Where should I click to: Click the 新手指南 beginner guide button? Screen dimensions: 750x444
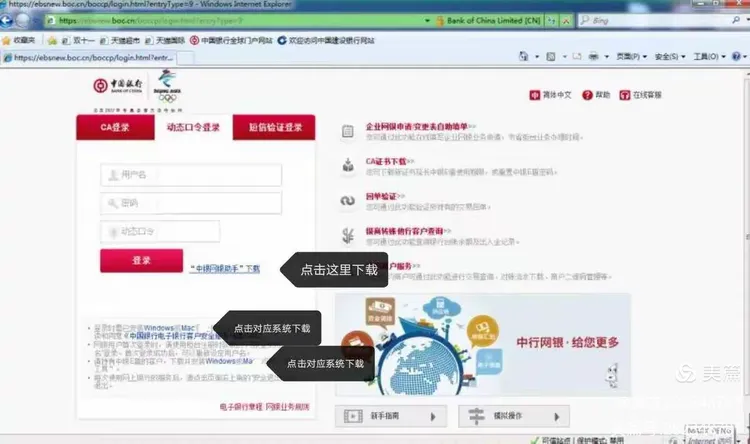coord(391,416)
